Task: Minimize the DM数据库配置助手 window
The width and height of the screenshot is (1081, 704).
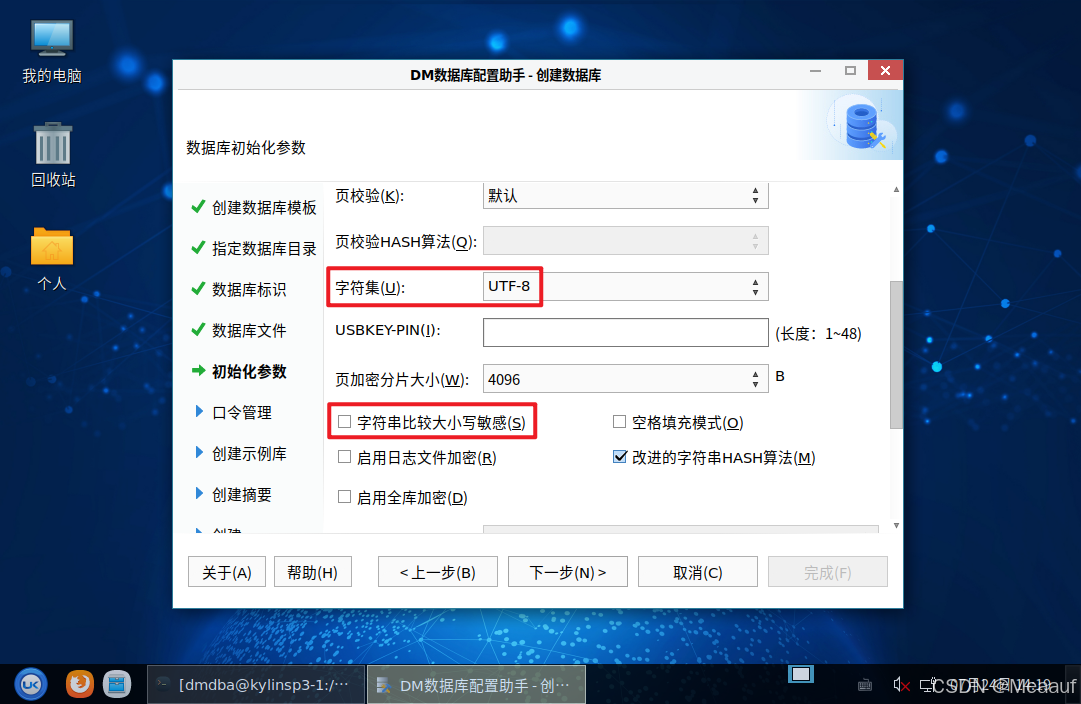Action: point(816,70)
